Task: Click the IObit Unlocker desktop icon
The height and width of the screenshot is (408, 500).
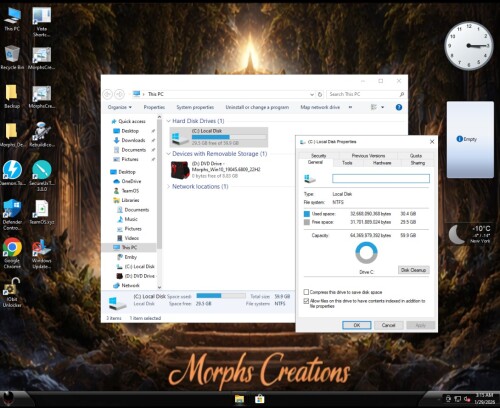Action: tap(12, 292)
